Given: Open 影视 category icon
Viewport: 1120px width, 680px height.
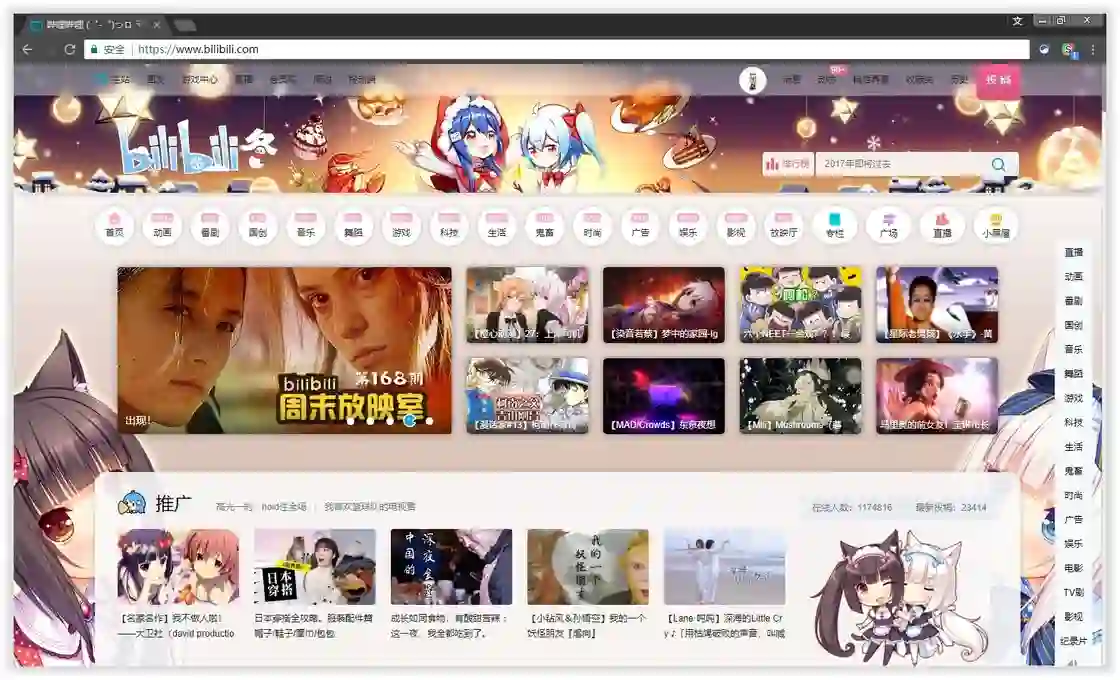Looking at the screenshot, I should click(x=736, y=226).
